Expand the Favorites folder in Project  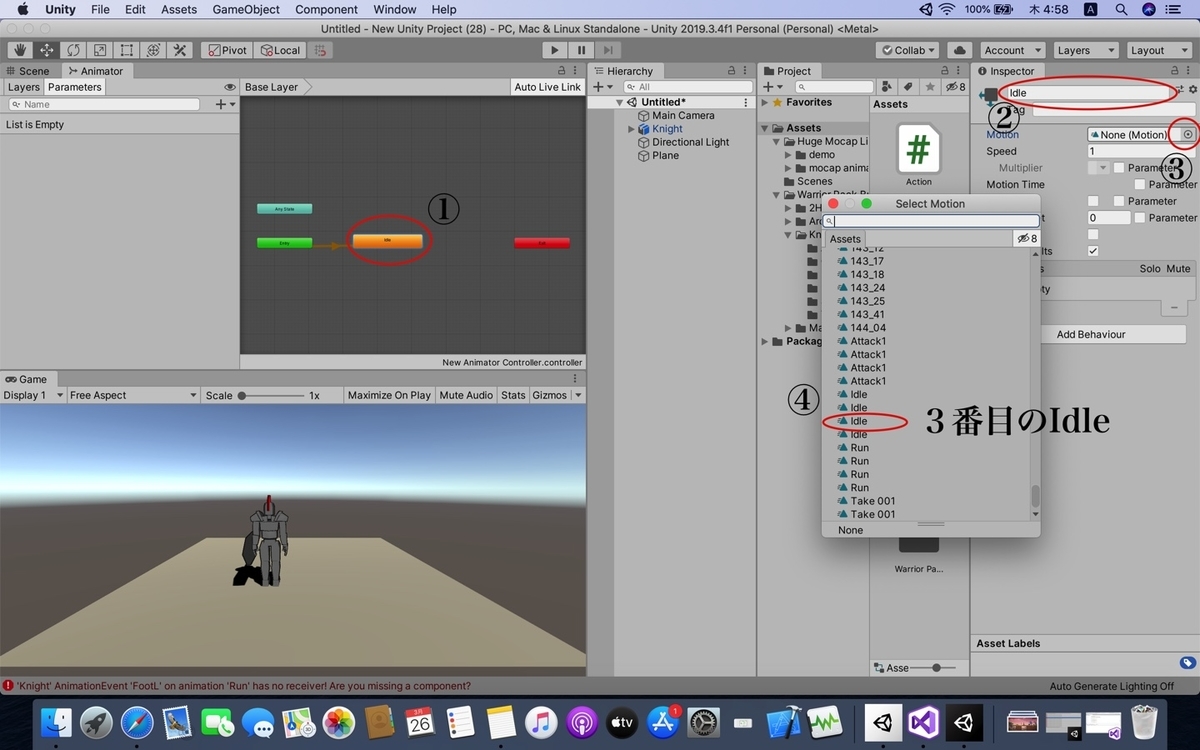tap(765, 102)
